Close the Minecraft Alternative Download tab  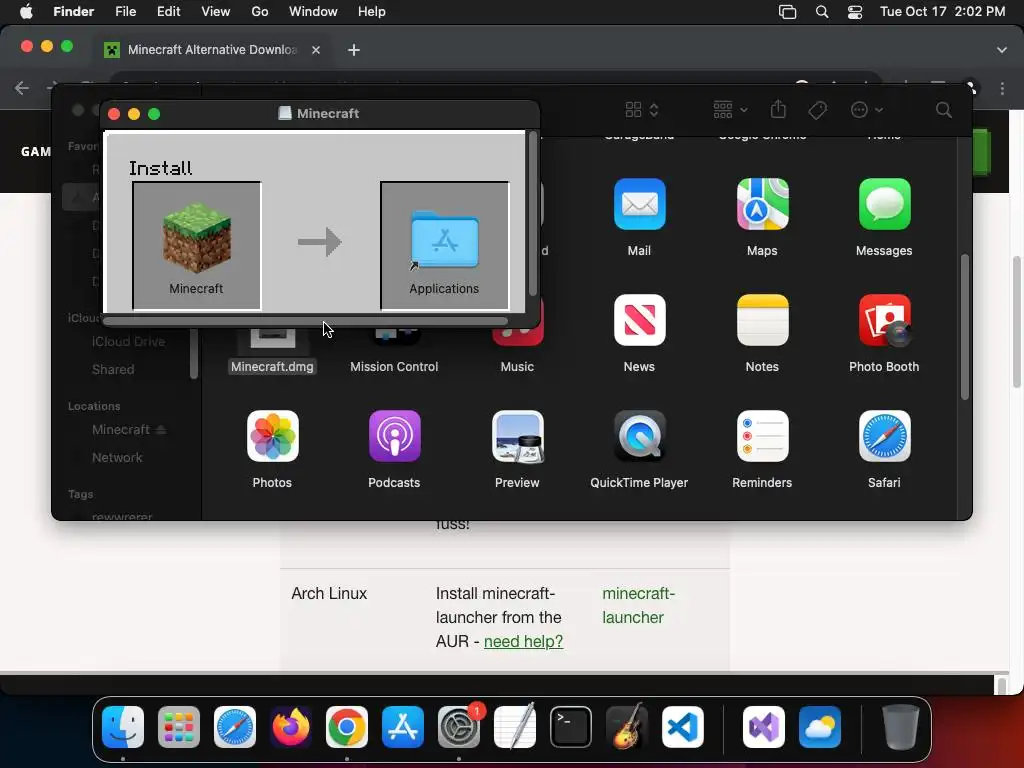point(316,50)
